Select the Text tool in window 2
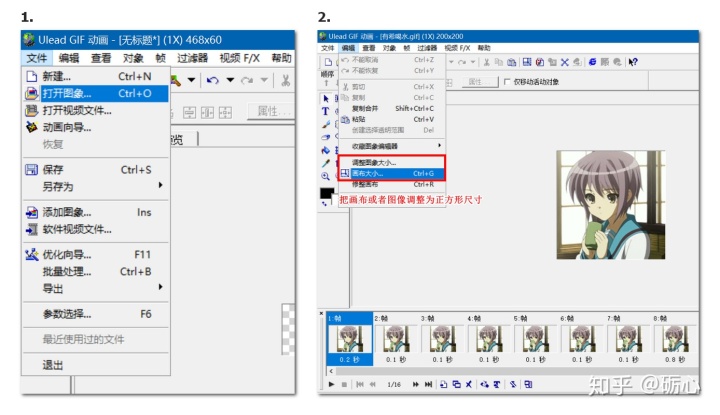 [x=326, y=112]
